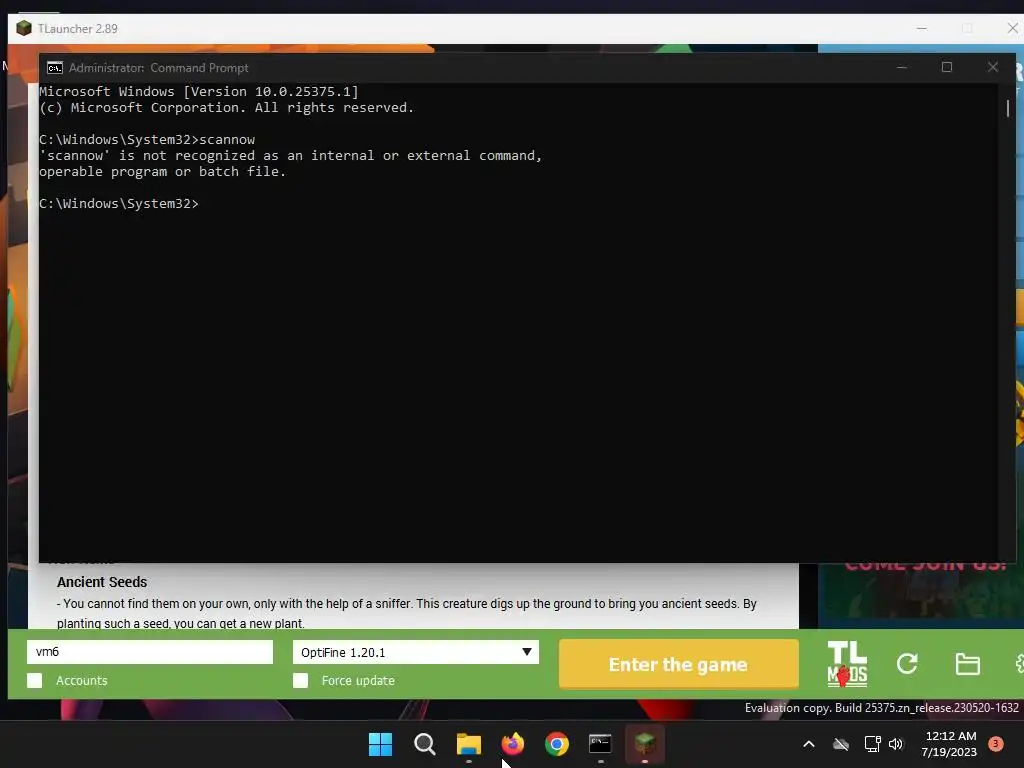Click the refresh icon in TLauncher
The width and height of the screenshot is (1024, 768).
907,664
